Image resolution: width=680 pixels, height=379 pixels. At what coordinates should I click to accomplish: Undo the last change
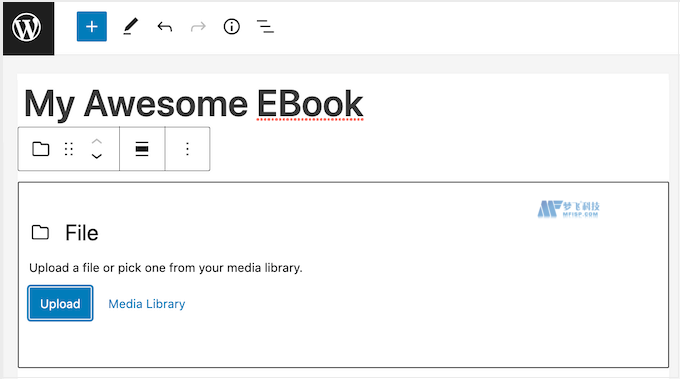pos(164,27)
